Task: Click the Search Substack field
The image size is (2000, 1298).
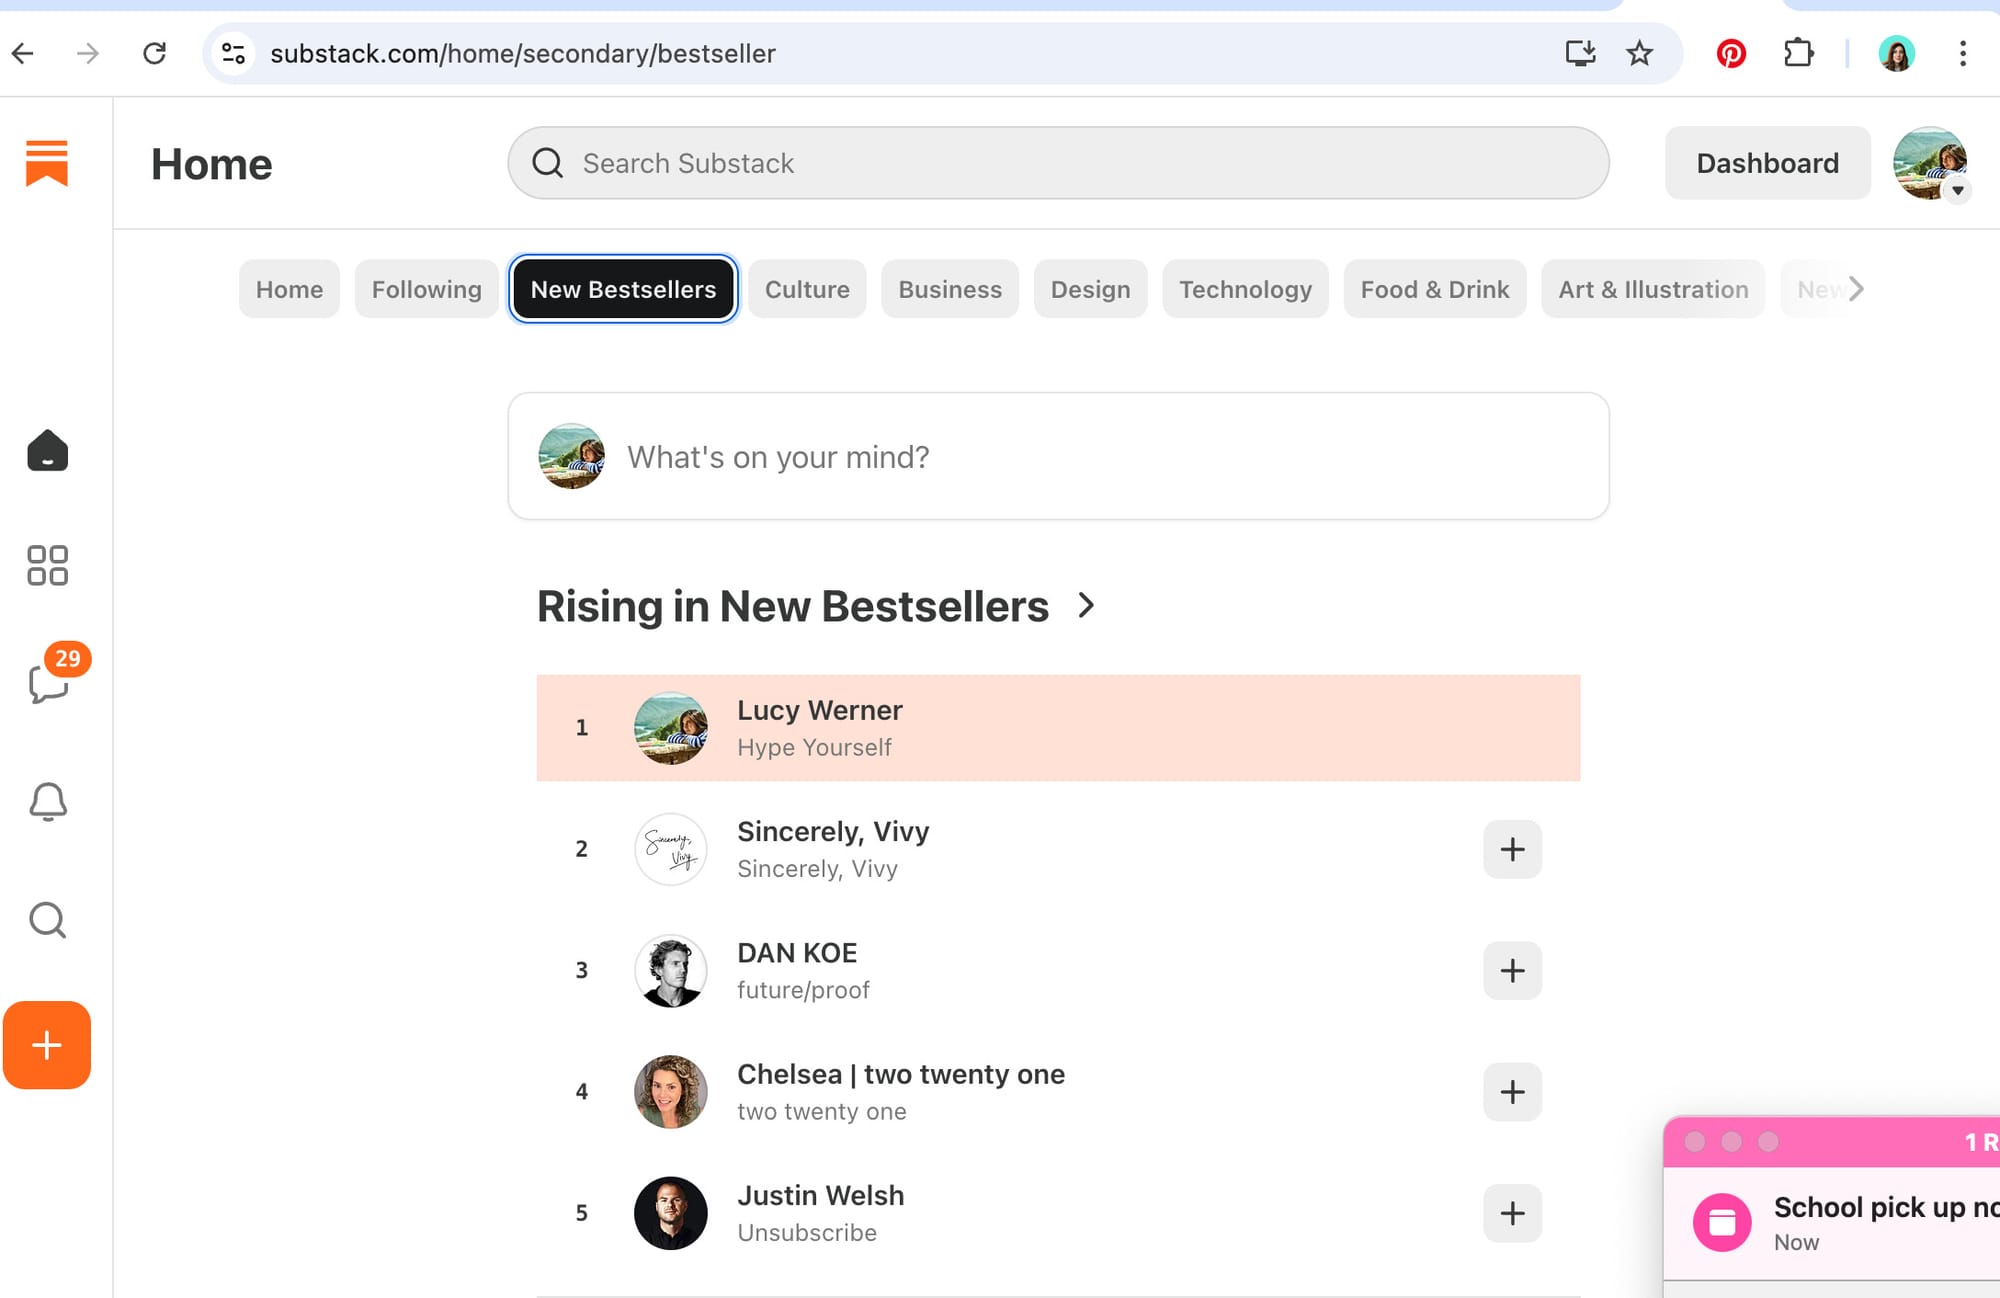Action: coord(1058,163)
